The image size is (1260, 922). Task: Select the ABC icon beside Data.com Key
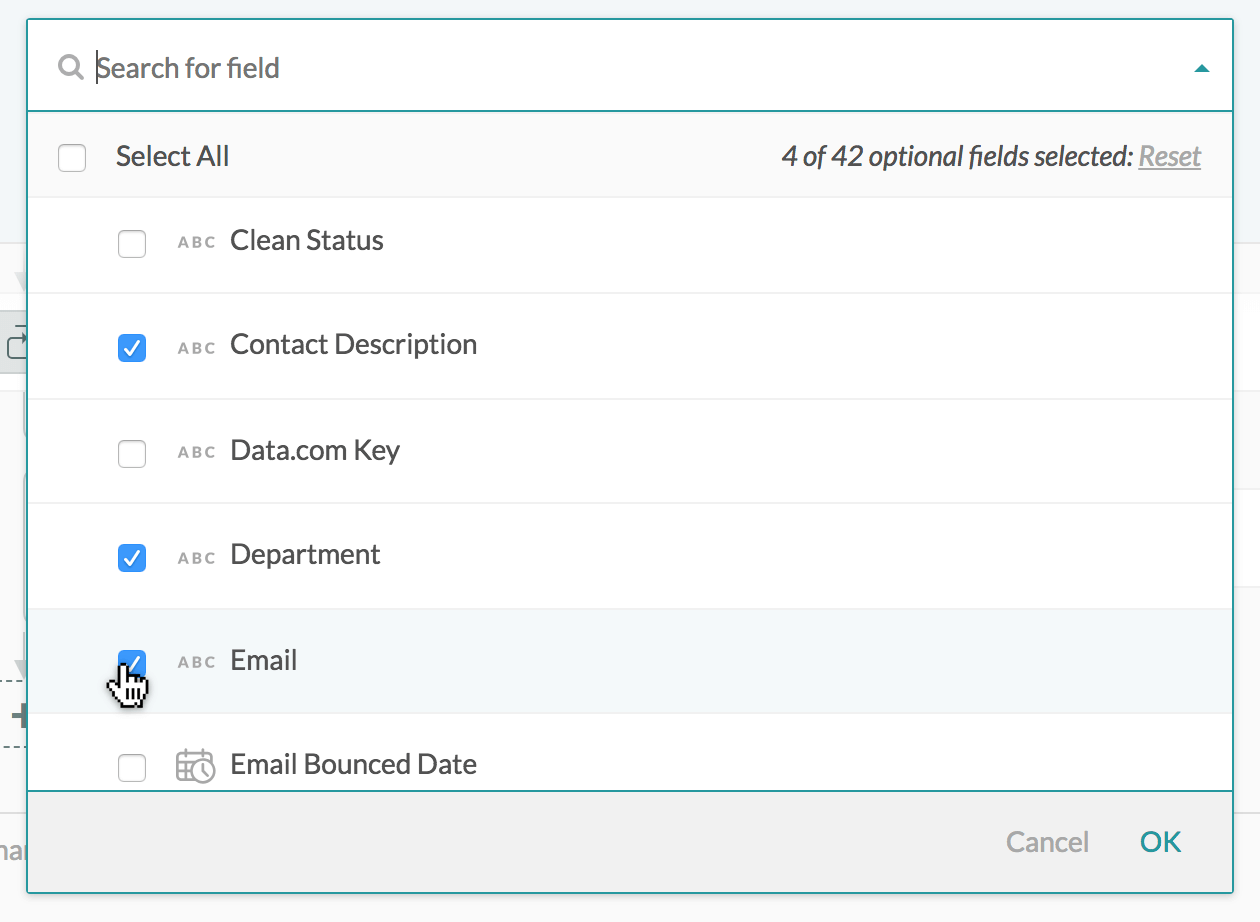pos(196,452)
